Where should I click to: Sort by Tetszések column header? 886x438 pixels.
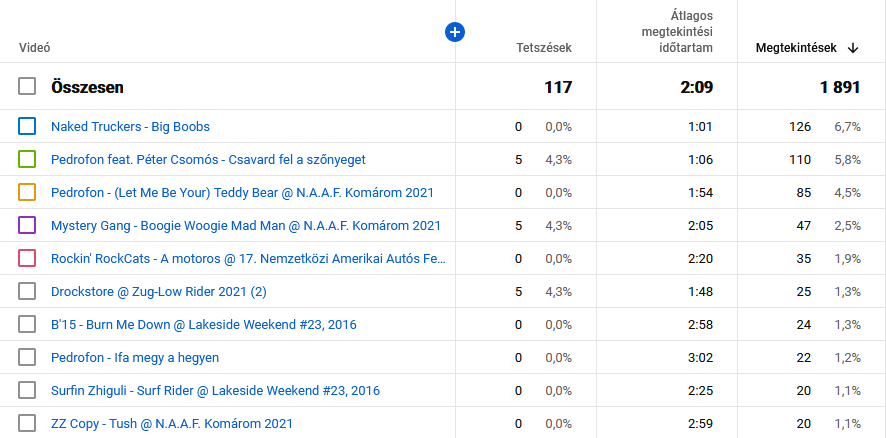(x=543, y=47)
